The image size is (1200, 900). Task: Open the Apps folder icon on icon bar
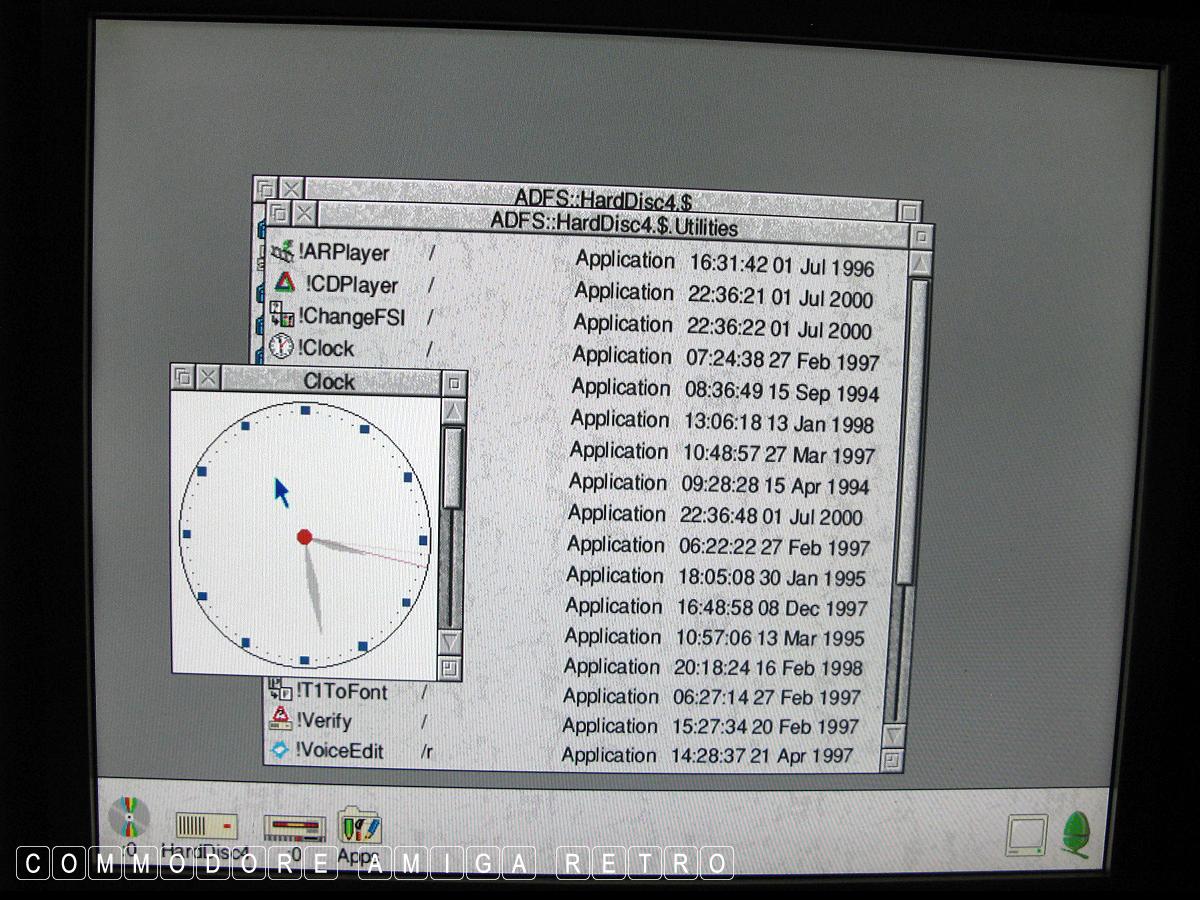(359, 828)
